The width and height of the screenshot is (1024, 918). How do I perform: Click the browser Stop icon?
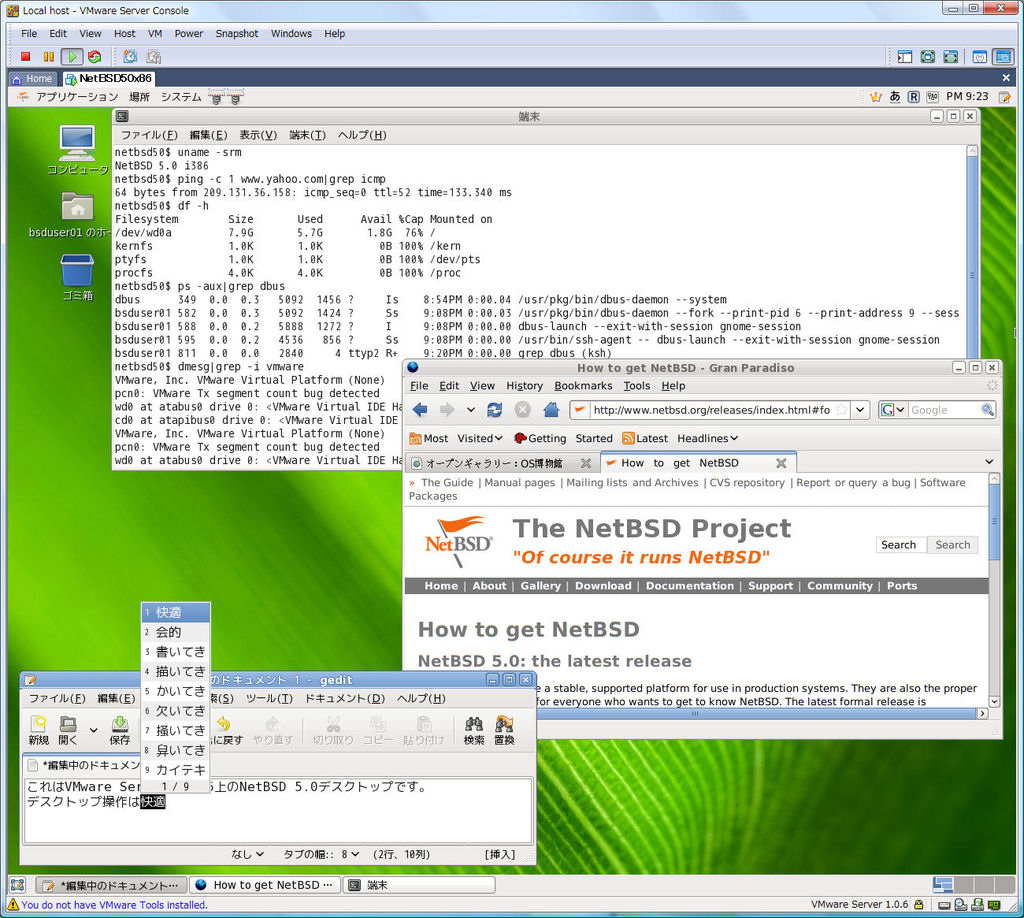click(x=522, y=409)
